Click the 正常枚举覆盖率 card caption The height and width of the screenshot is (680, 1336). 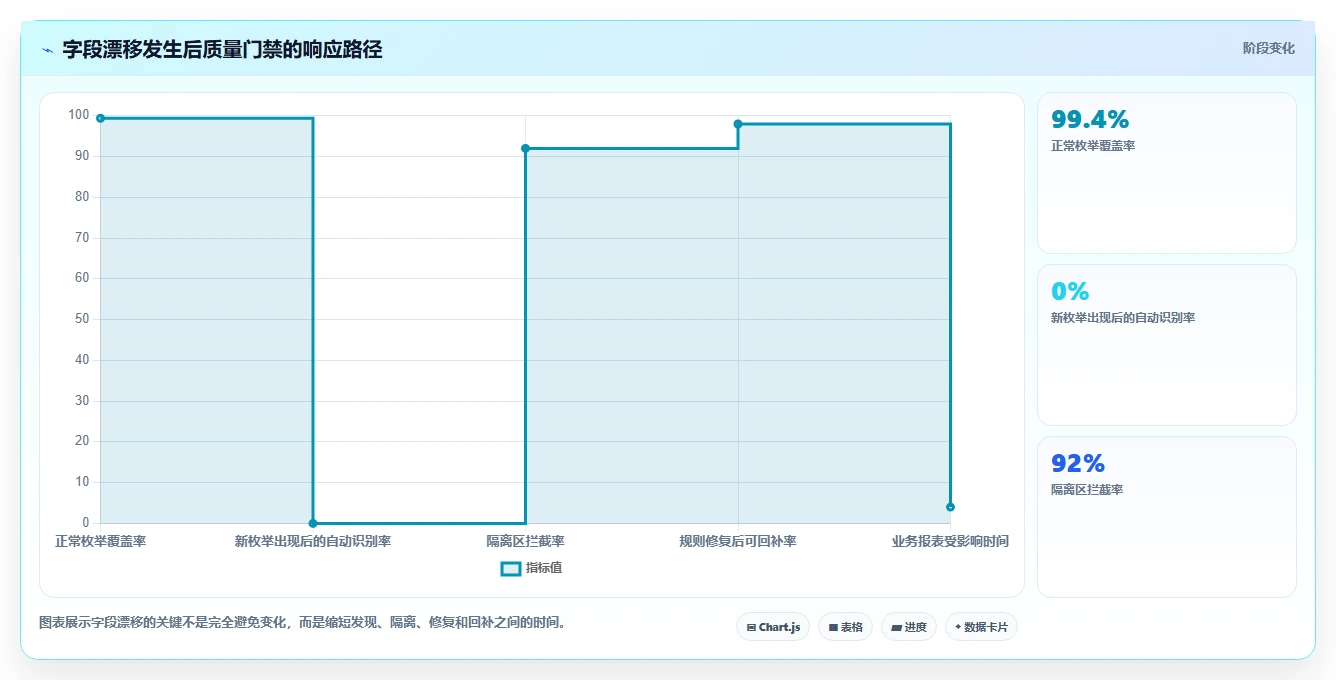coord(1093,146)
